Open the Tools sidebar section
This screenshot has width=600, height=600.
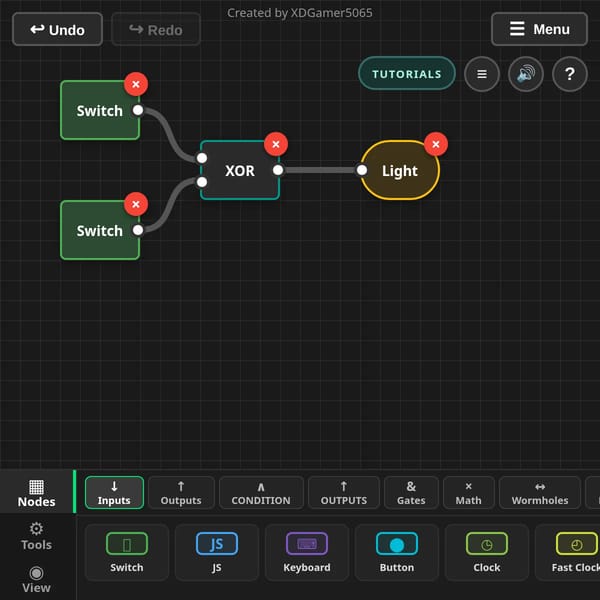pyautogui.click(x=36, y=536)
